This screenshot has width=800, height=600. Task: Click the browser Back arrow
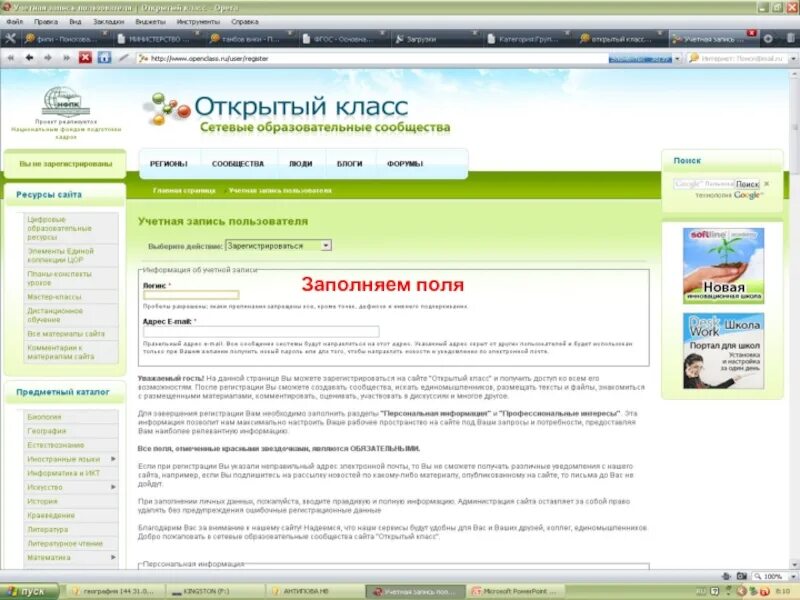[x=30, y=58]
